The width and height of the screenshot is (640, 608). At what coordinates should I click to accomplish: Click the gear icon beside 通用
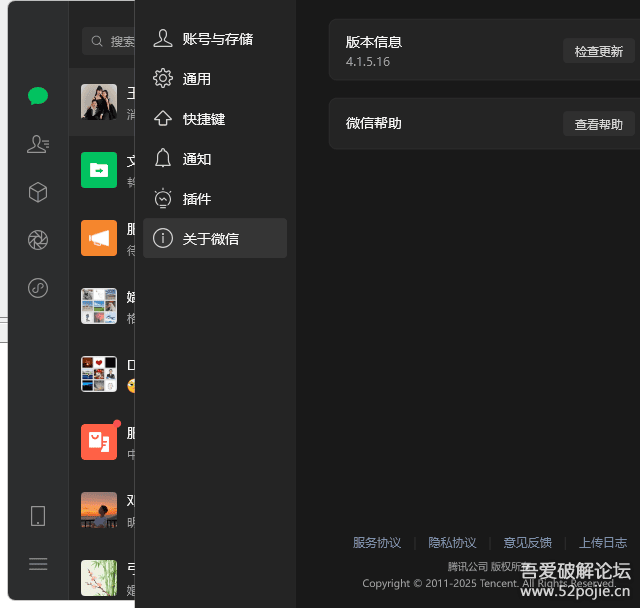click(x=163, y=78)
